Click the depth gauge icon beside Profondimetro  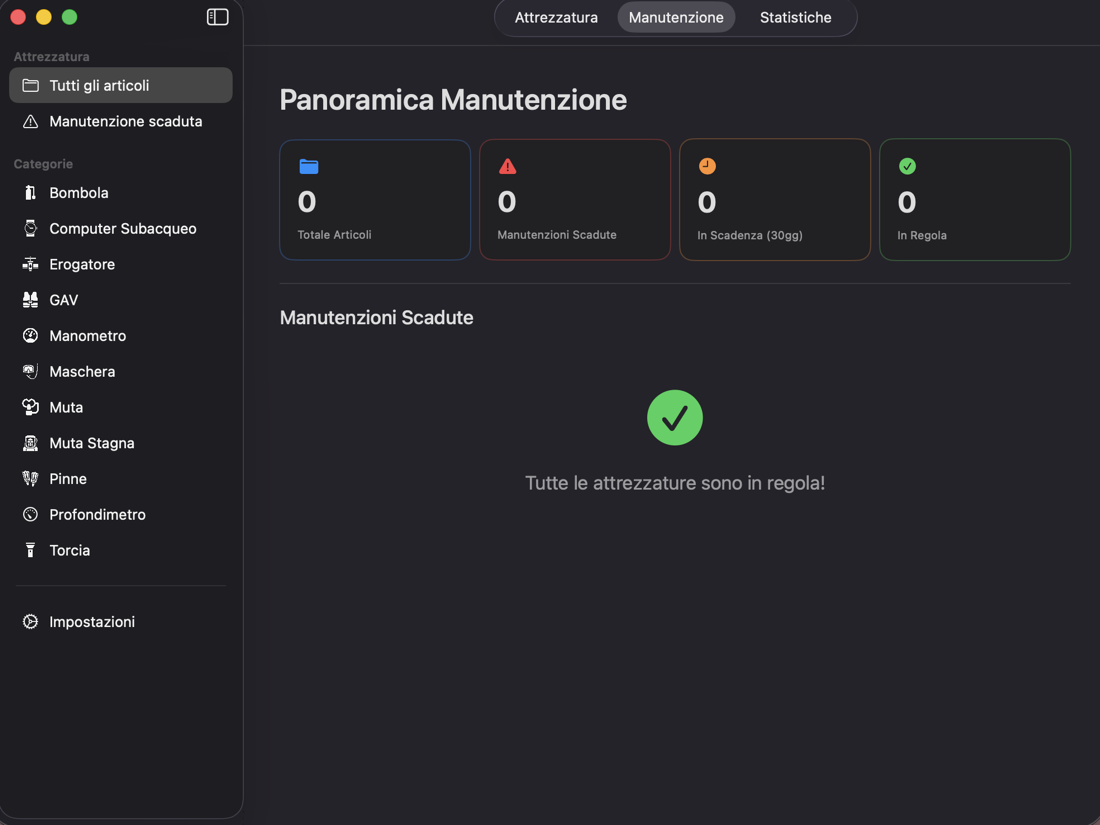(30, 515)
